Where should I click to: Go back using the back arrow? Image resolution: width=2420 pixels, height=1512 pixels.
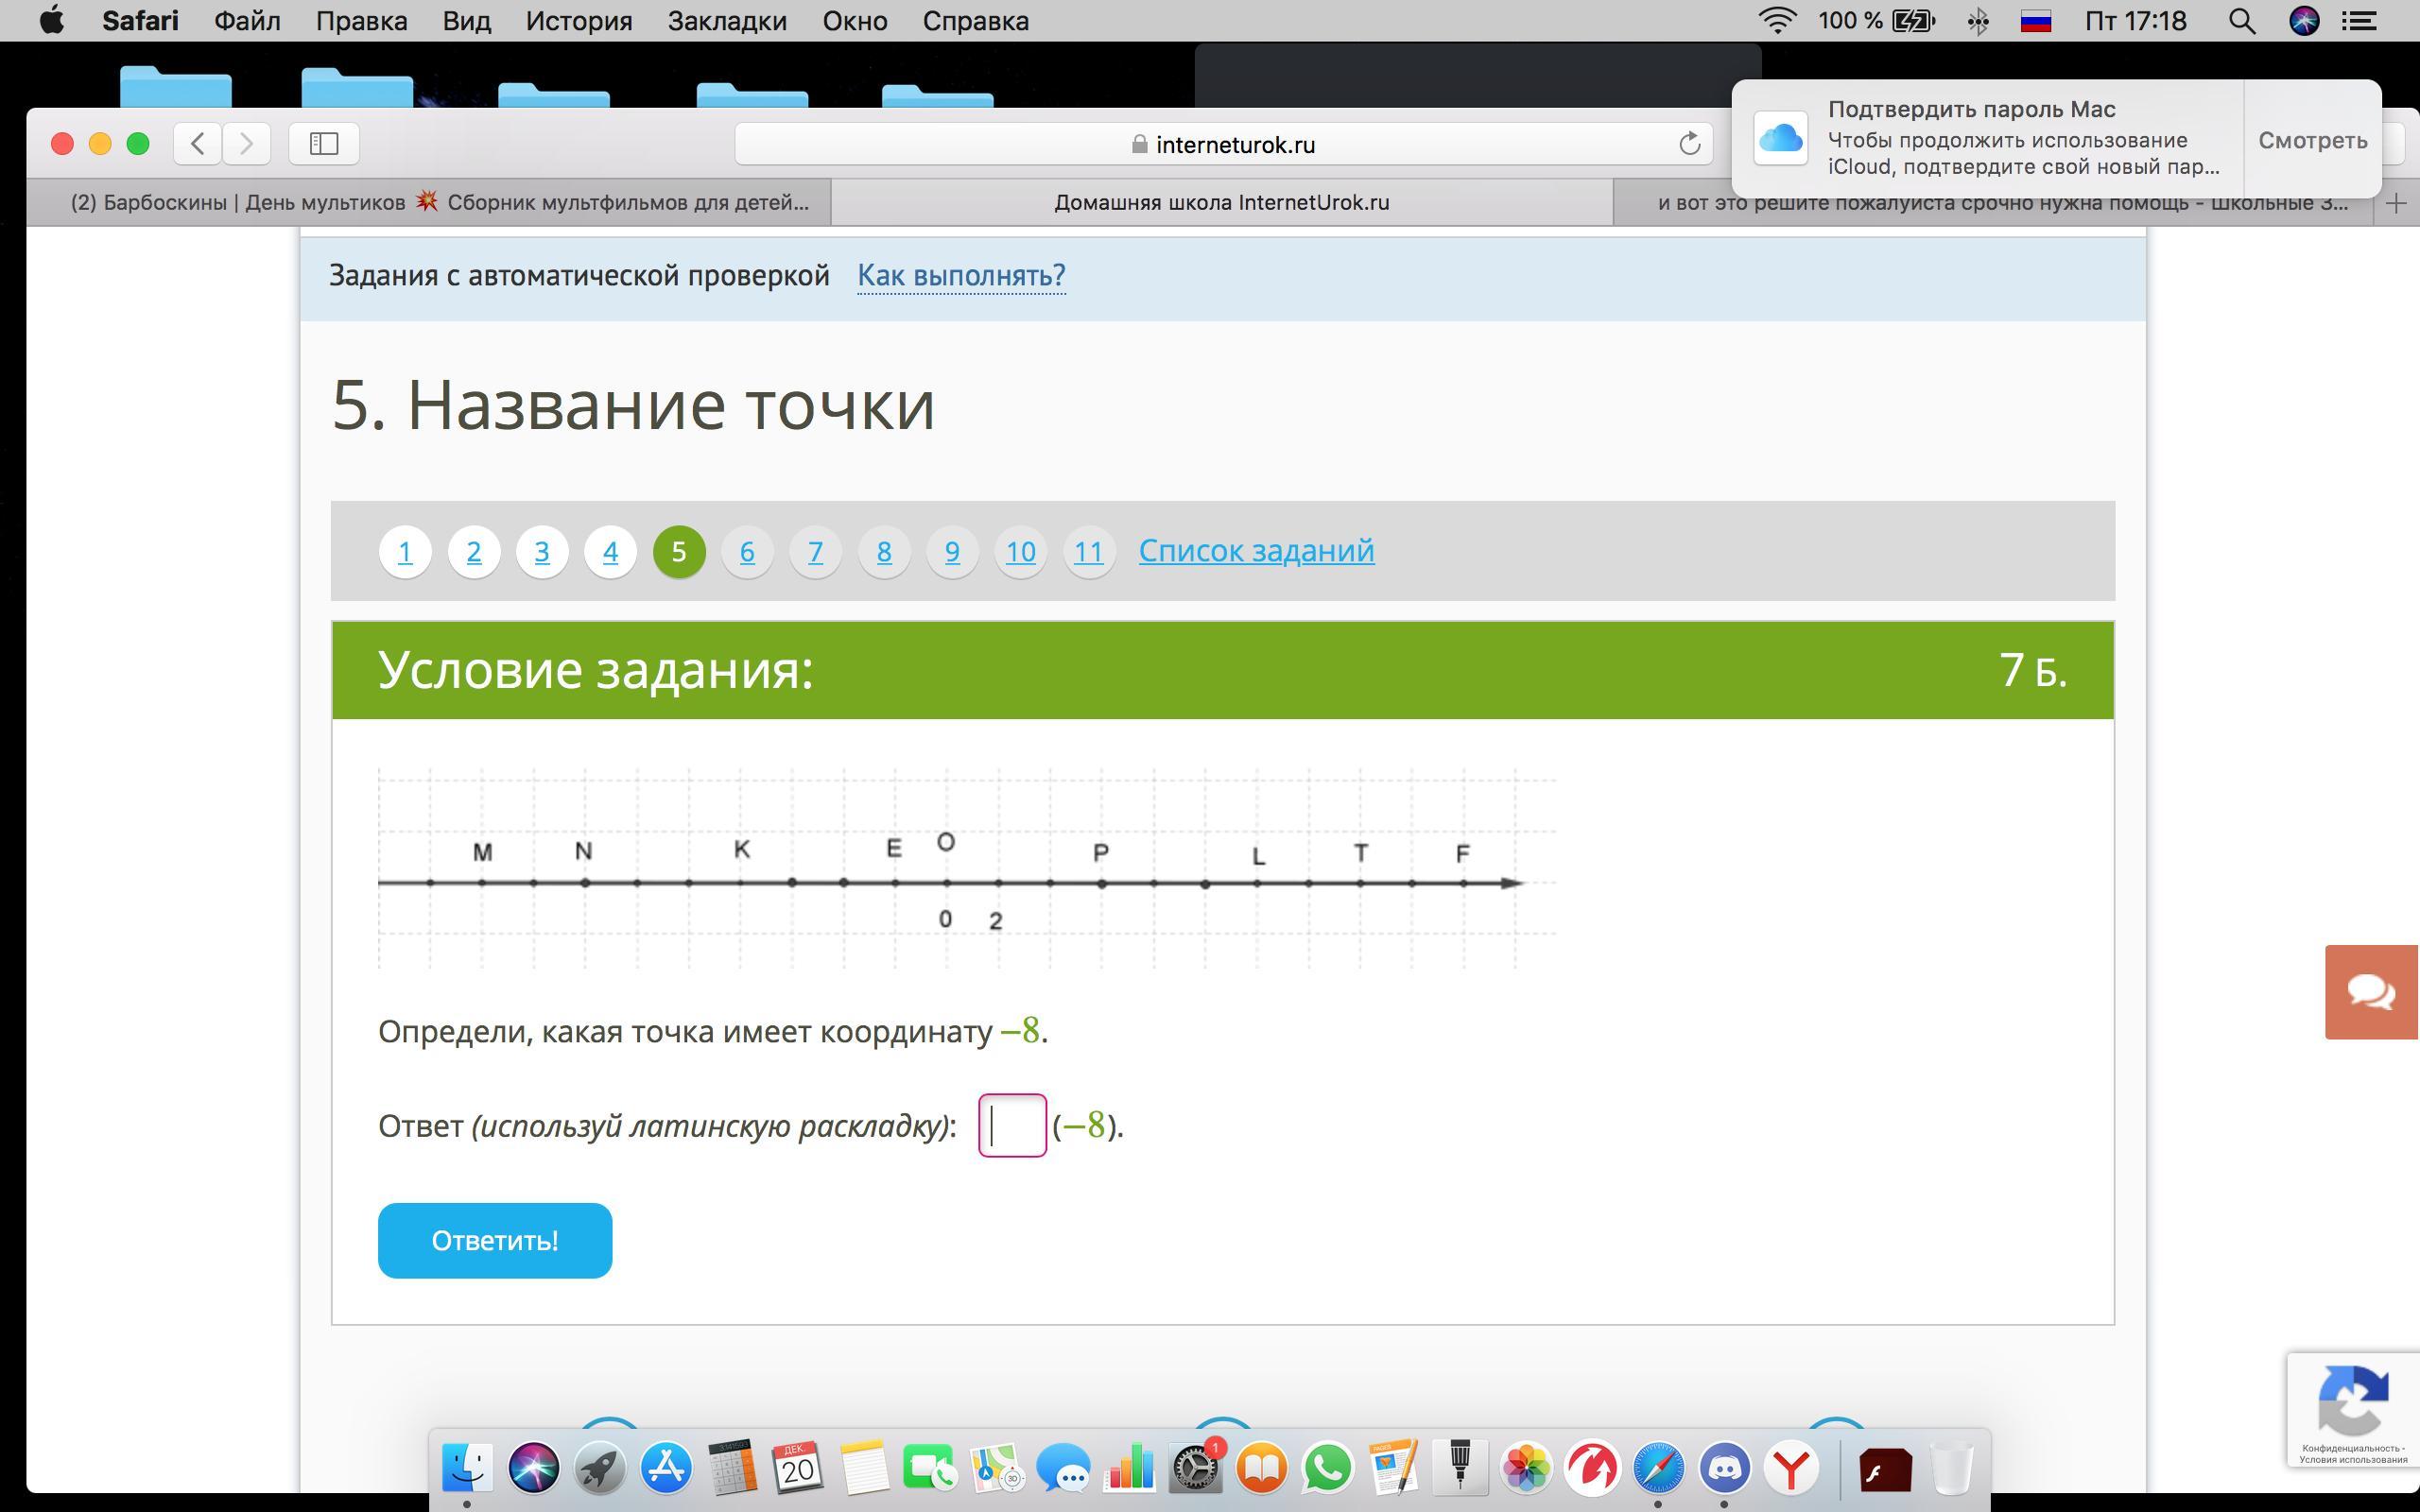198,144
